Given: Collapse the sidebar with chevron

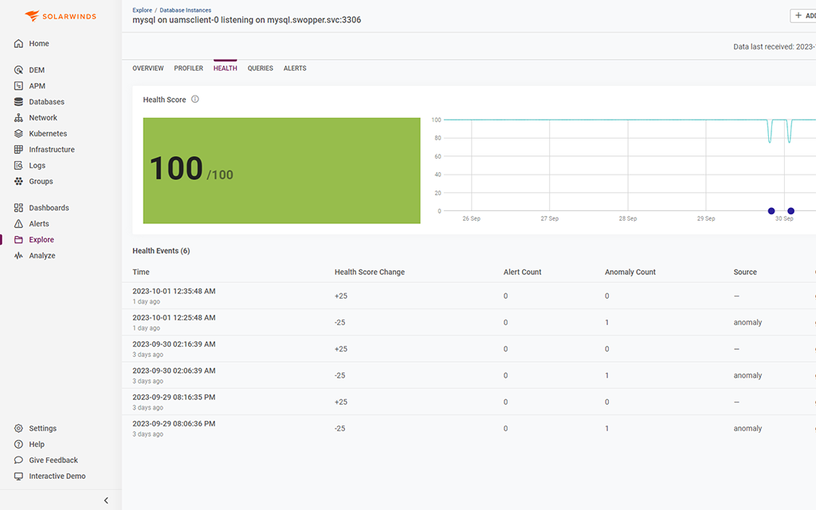Looking at the screenshot, I should [106, 501].
